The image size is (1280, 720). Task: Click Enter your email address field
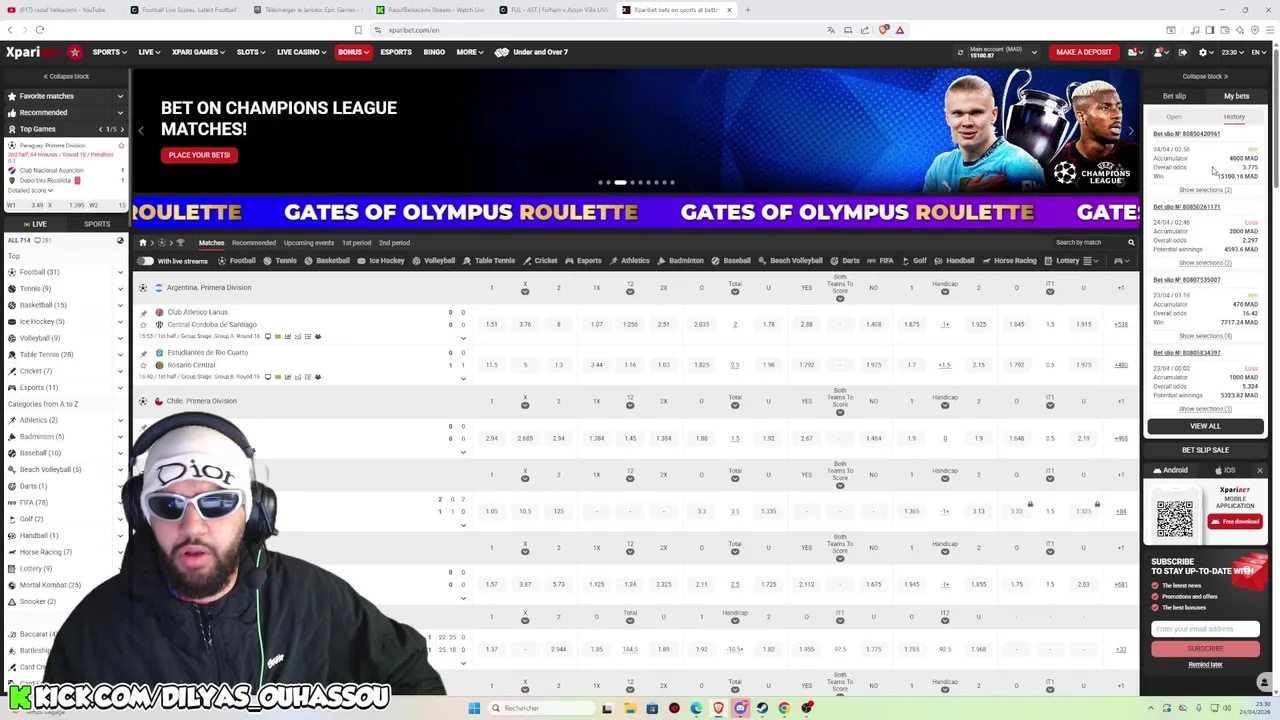pyautogui.click(x=1205, y=629)
